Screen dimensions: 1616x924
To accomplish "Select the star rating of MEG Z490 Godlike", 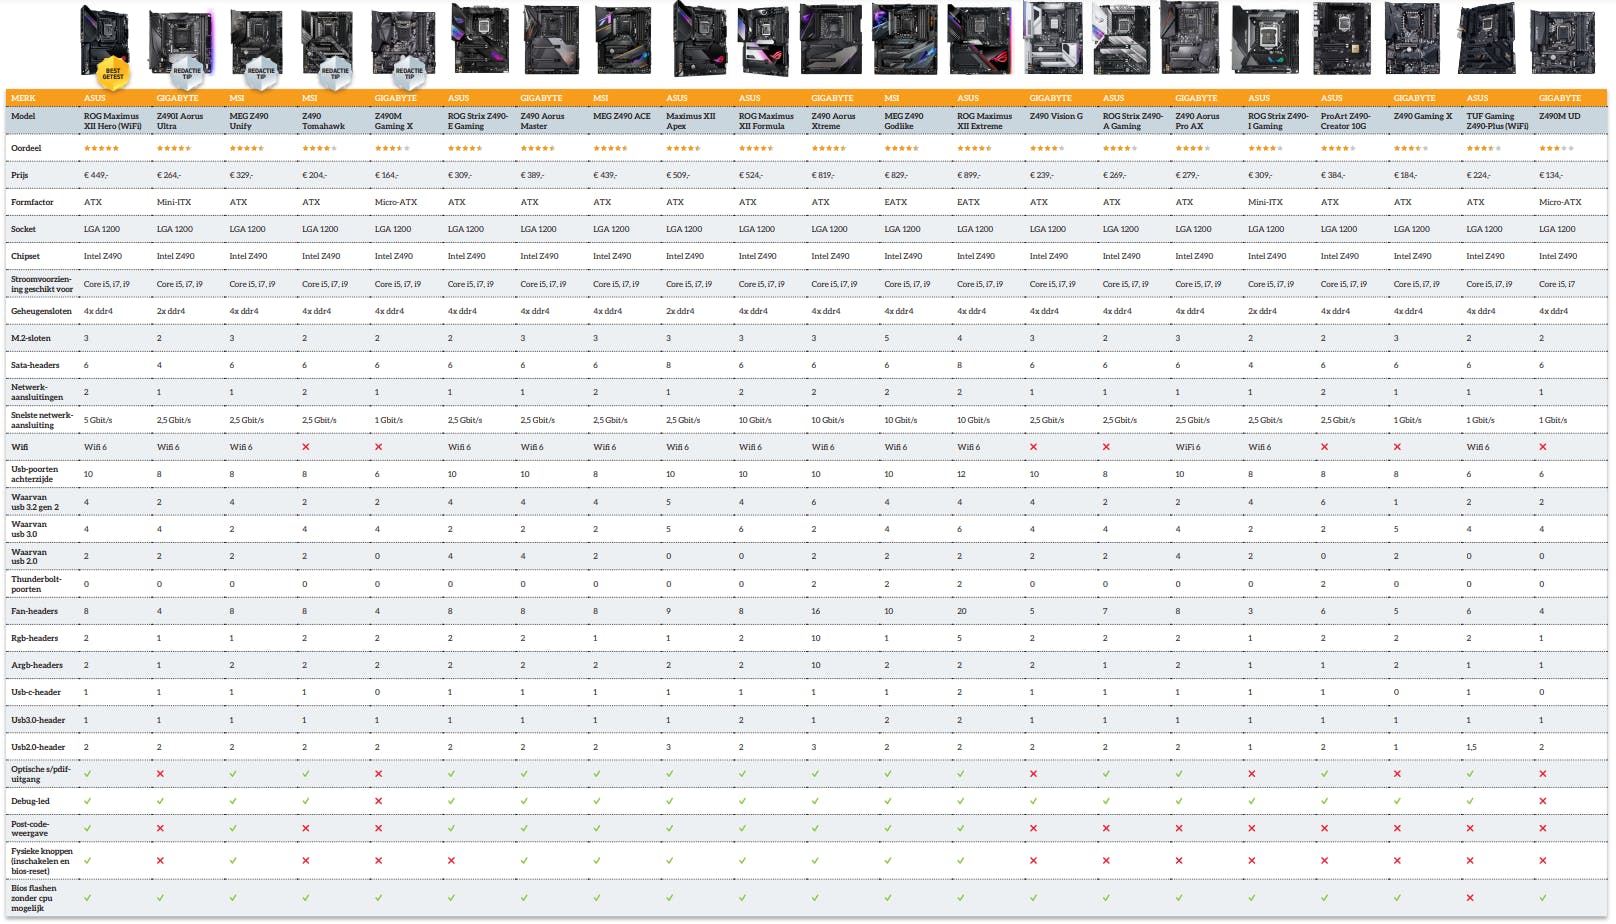I will pyautogui.click(x=901, y=148).
